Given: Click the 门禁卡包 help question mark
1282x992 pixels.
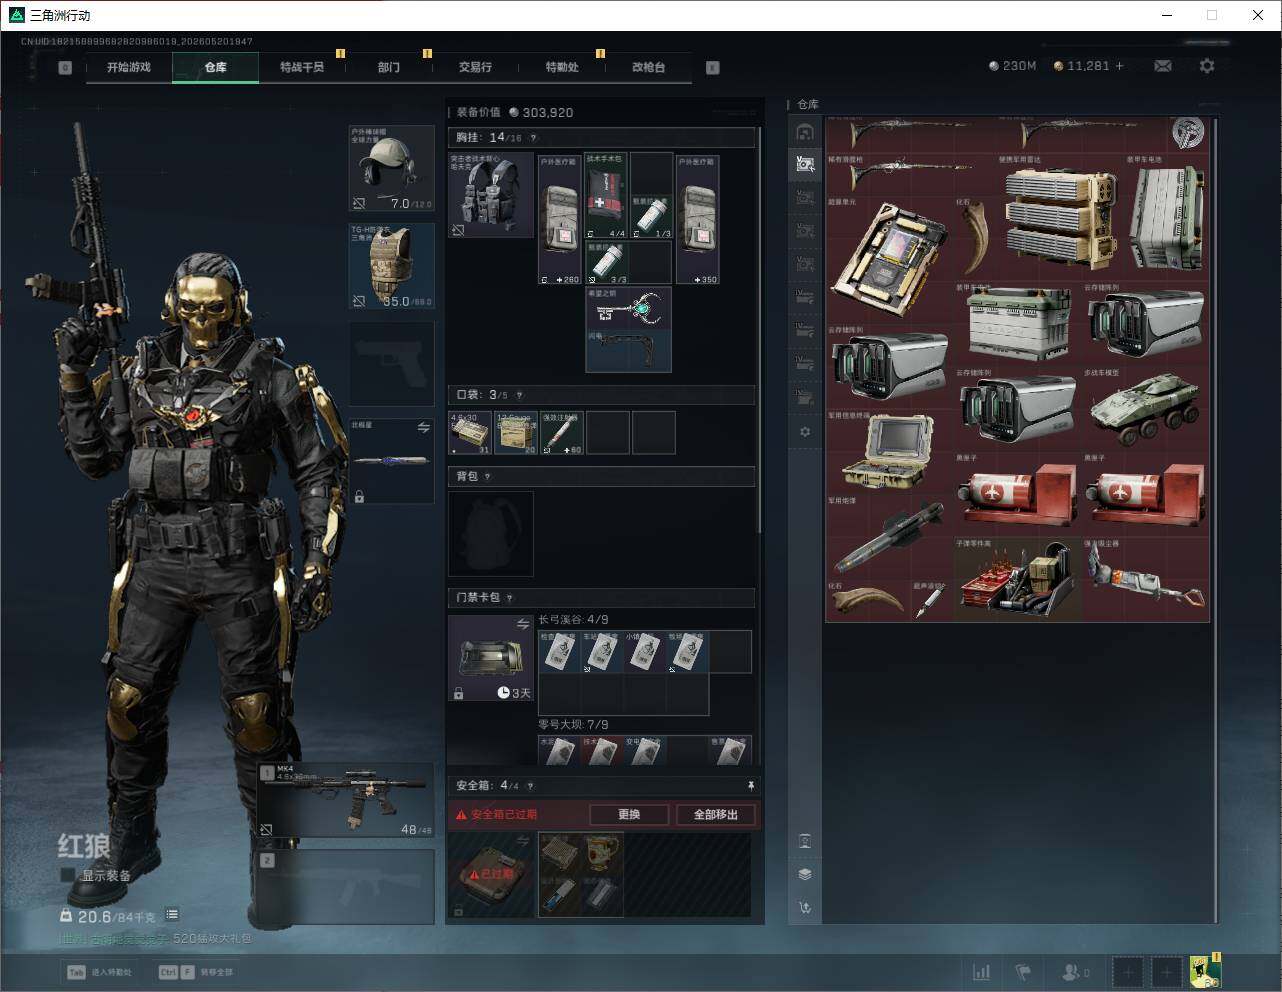Looking at the screenshot, I should [x=510, y=598].
